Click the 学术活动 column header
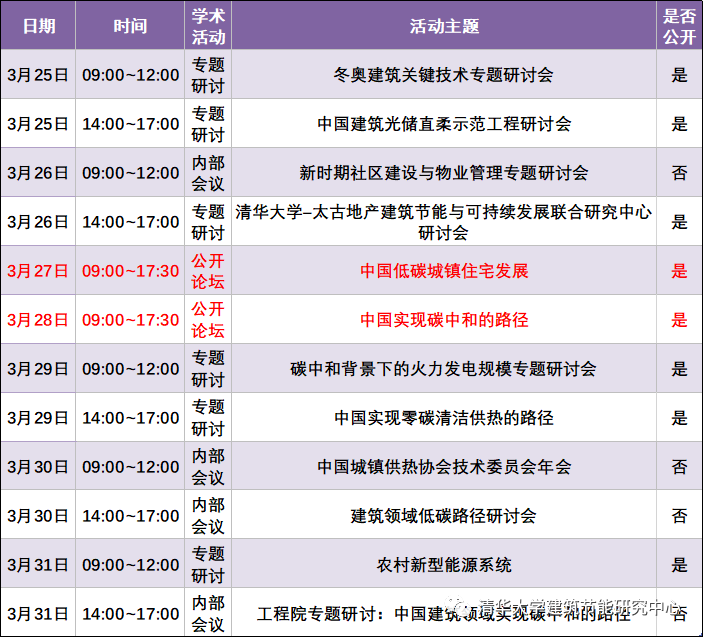Viewport: 704px width, 638px height. pos(208,25)
